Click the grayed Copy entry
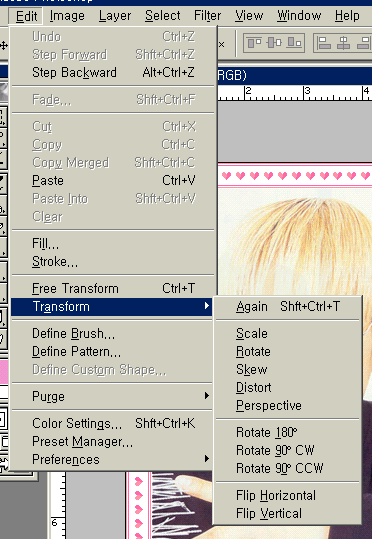 click(x=113, y=145)
